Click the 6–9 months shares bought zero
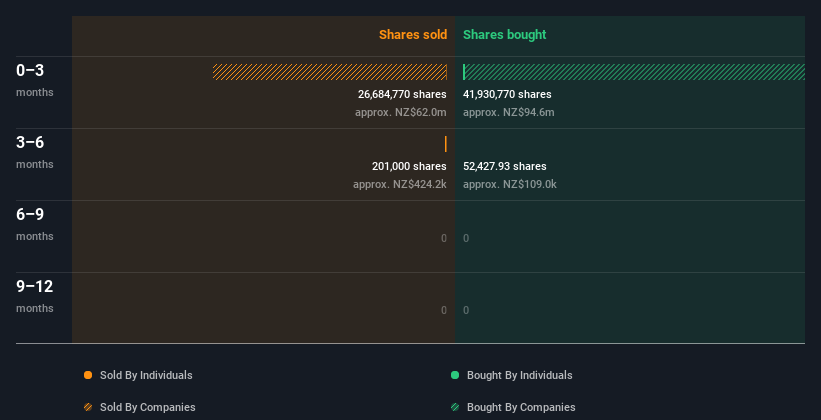Image resolution: width=821 pixels, height=420 pixels. (466, 238)
